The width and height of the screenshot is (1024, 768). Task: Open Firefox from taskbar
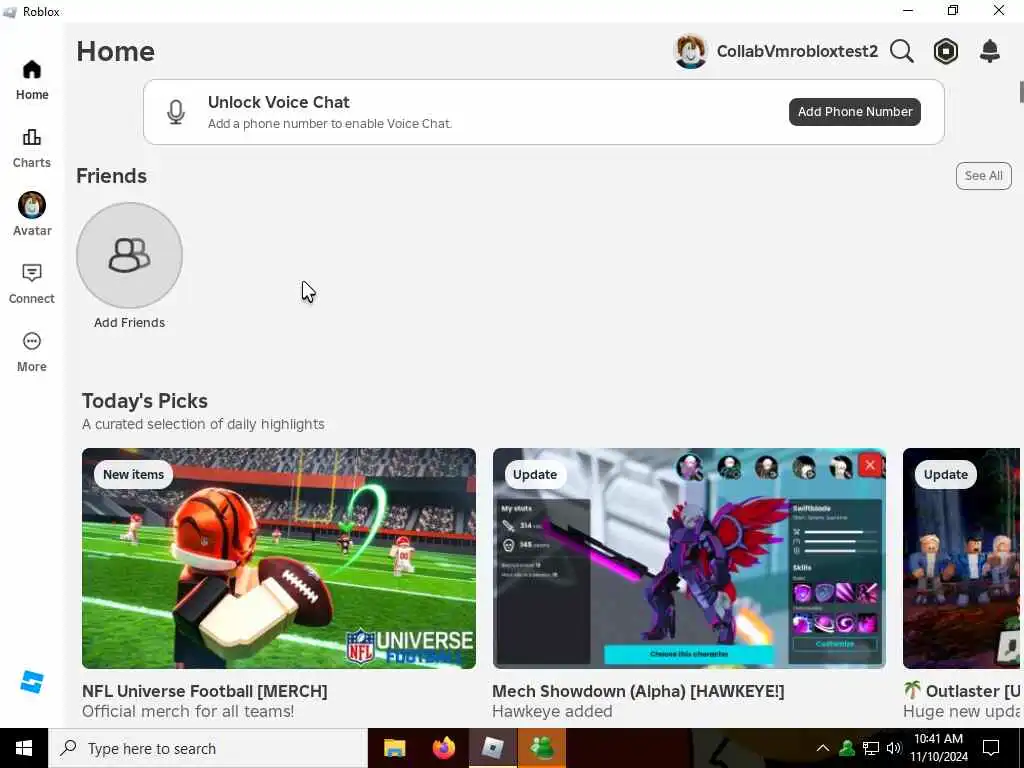point(443,748)
